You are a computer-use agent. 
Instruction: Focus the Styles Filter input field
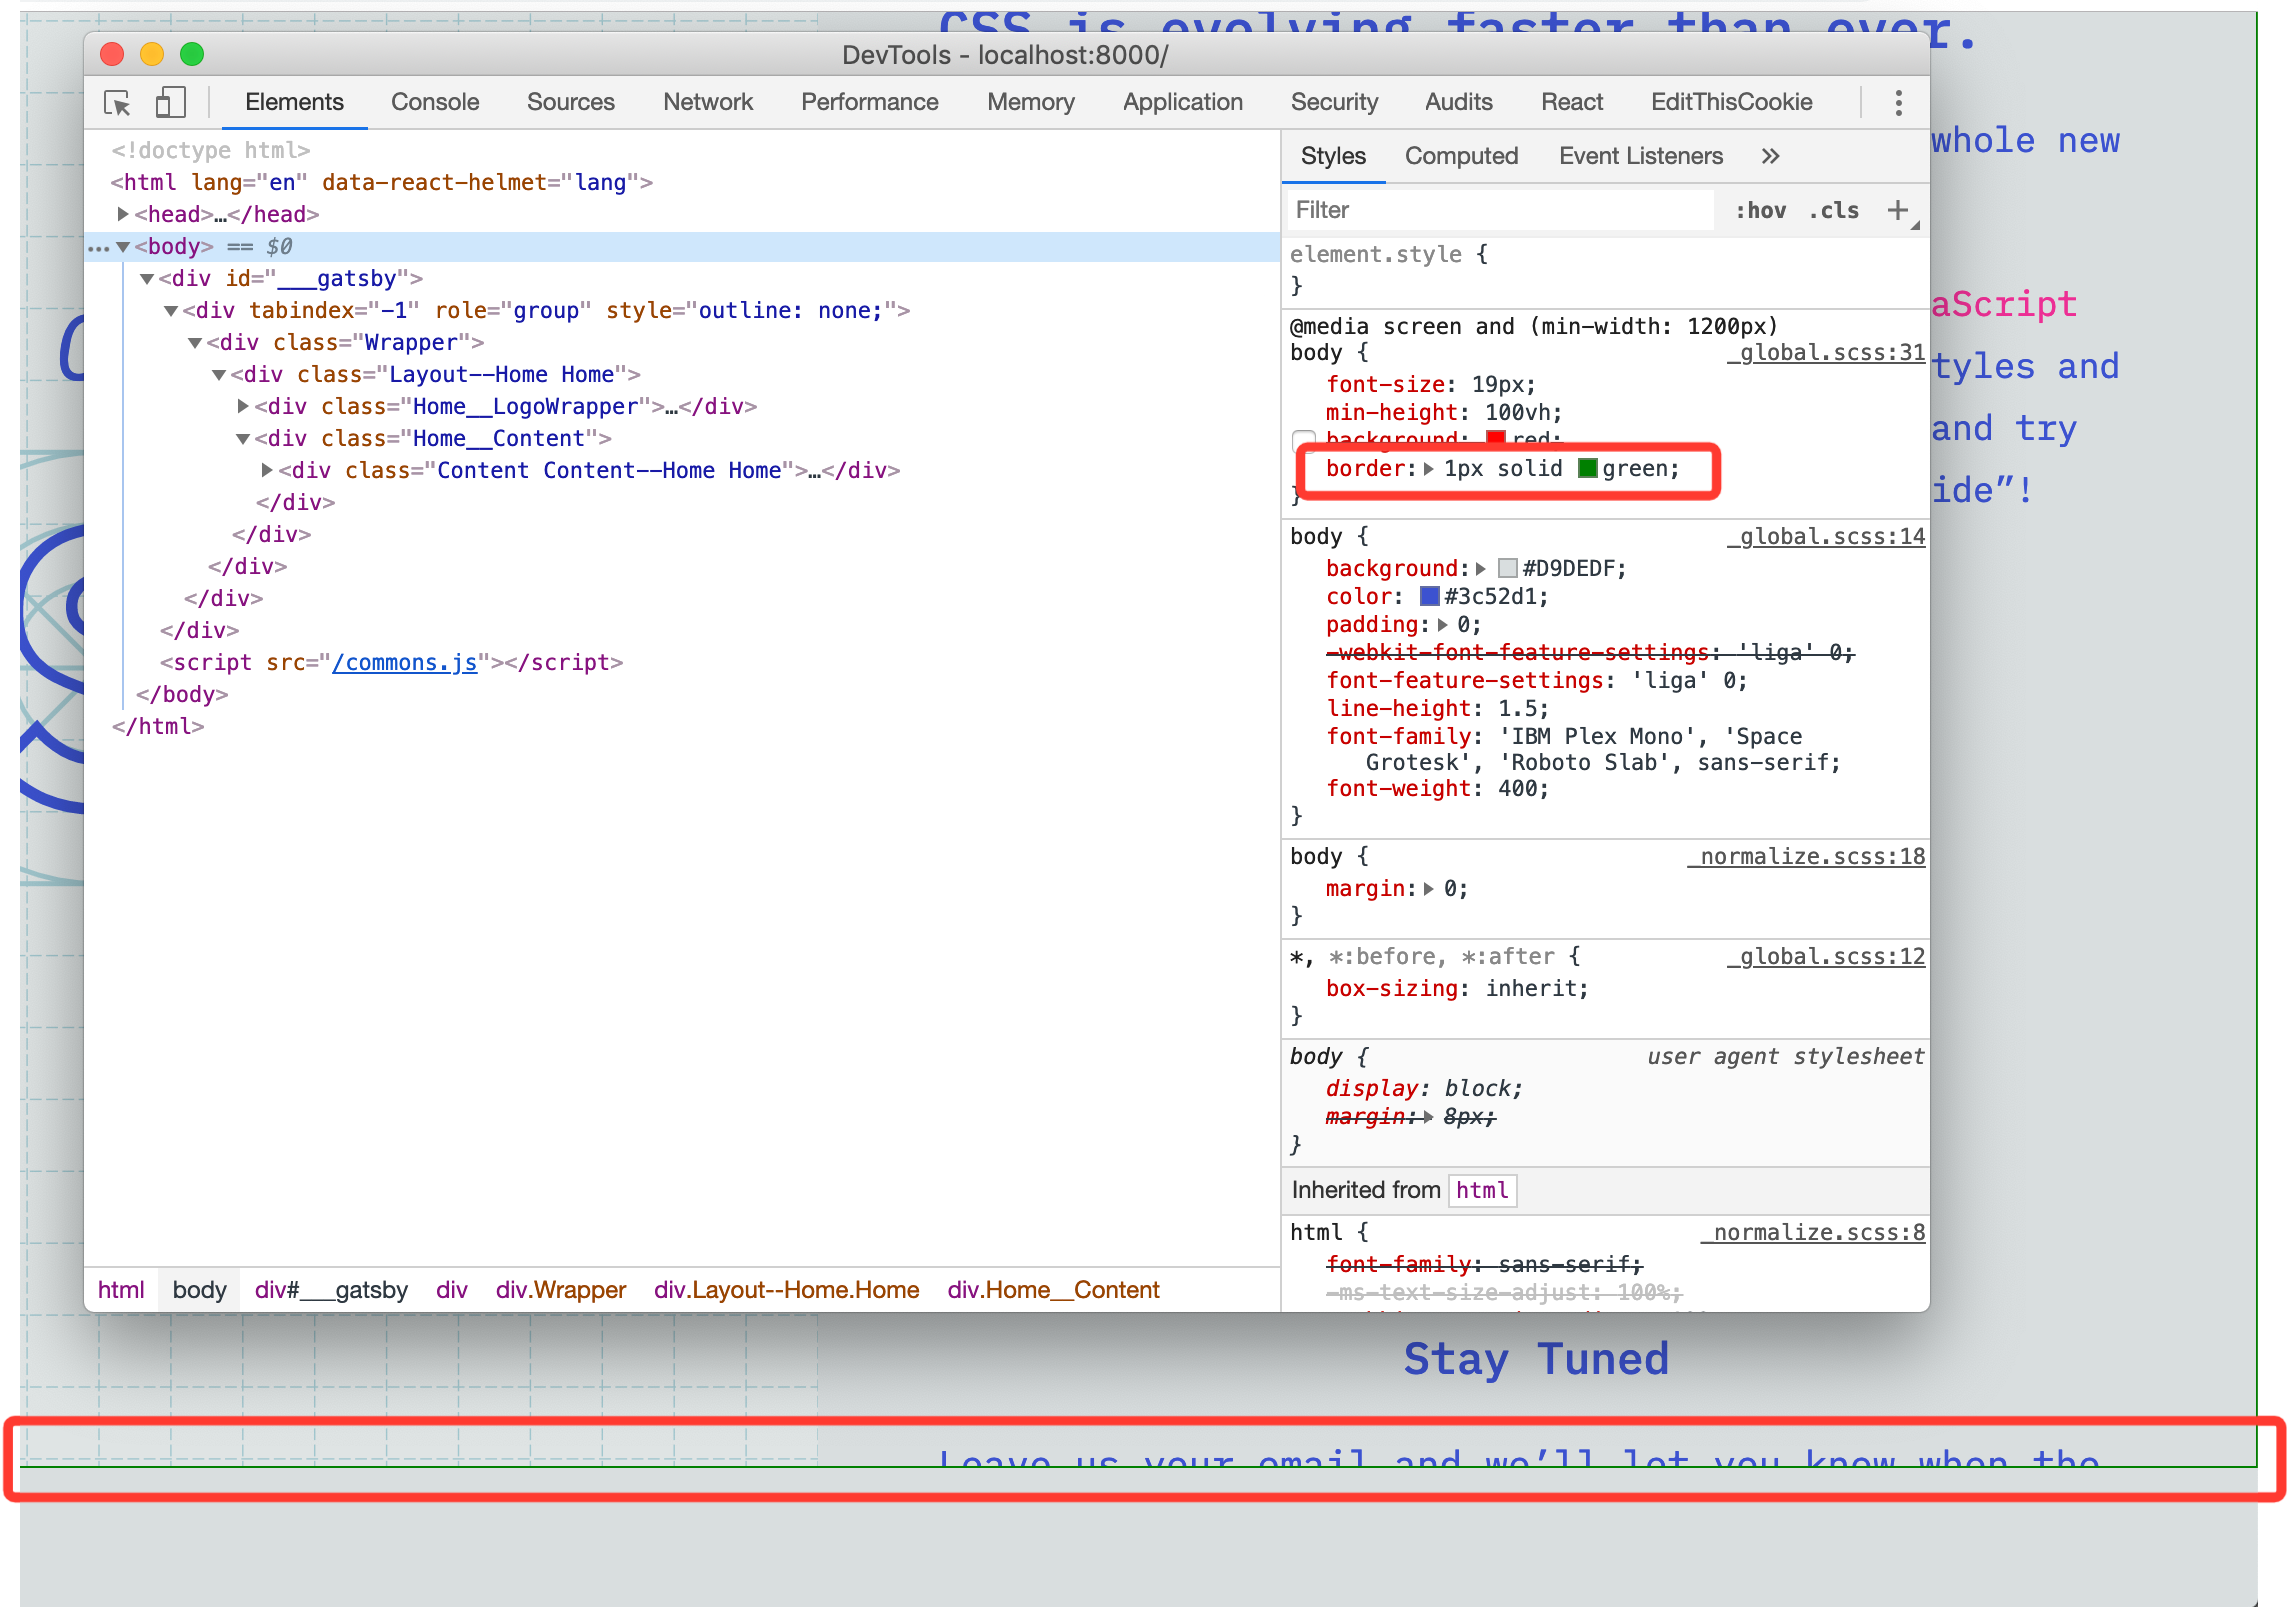click(1500, 210)
